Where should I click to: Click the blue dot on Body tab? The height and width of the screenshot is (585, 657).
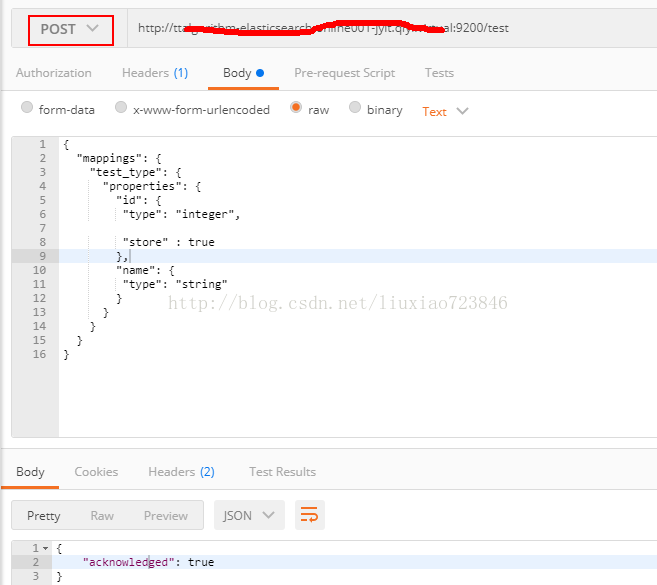pos(260,73)
